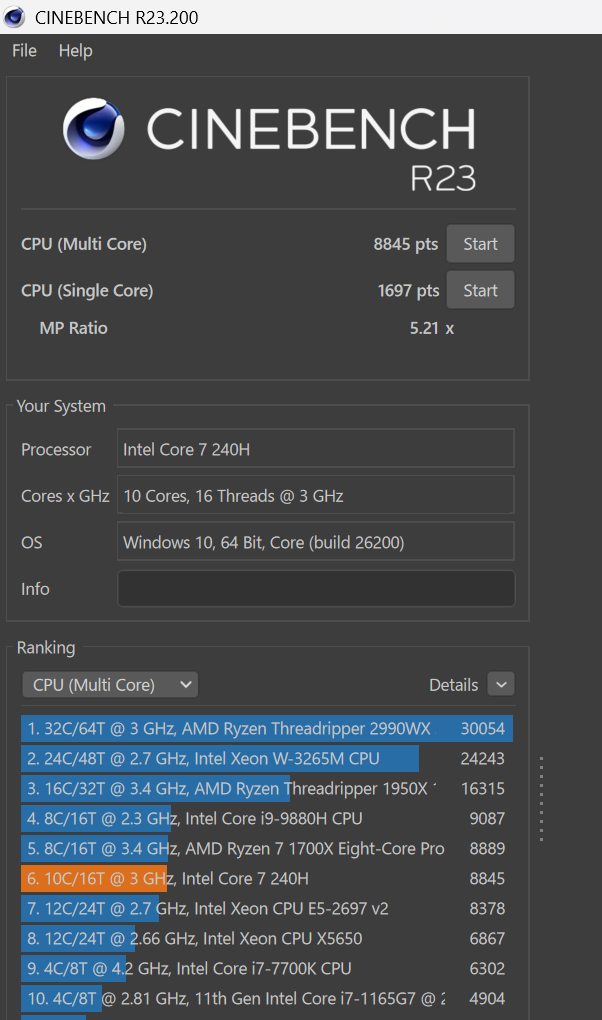Start the CPU Multi Core benchmark
This screenshot has height=1020, width=602.
pos(480,243)
